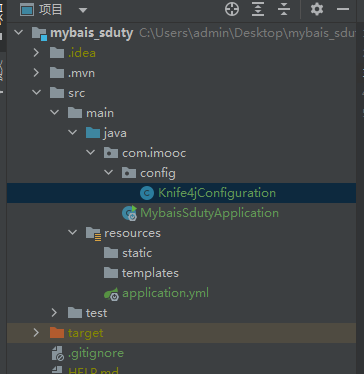Open project panel settings gear
Image resolution: width=364 pixels, height=374 pixels.
pos(317,9)
